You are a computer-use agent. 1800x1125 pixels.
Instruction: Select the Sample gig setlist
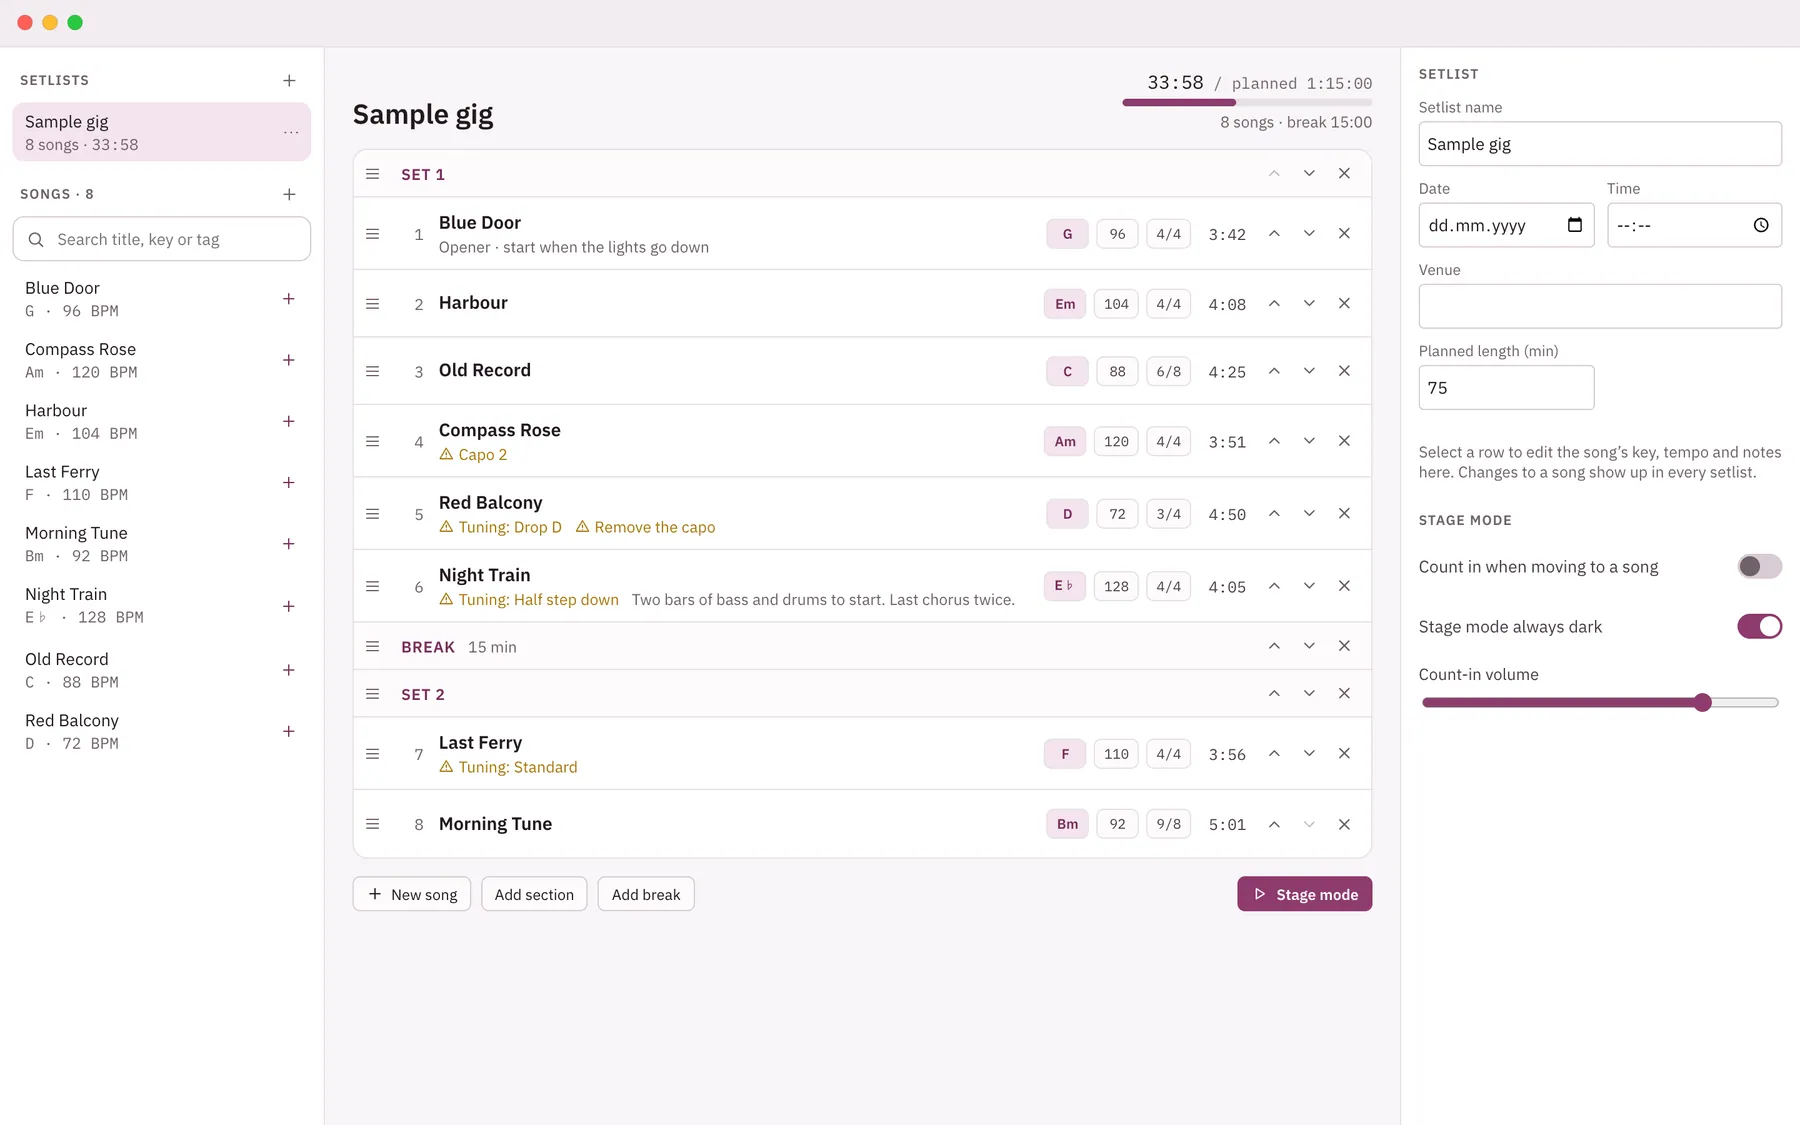point(161,132)
